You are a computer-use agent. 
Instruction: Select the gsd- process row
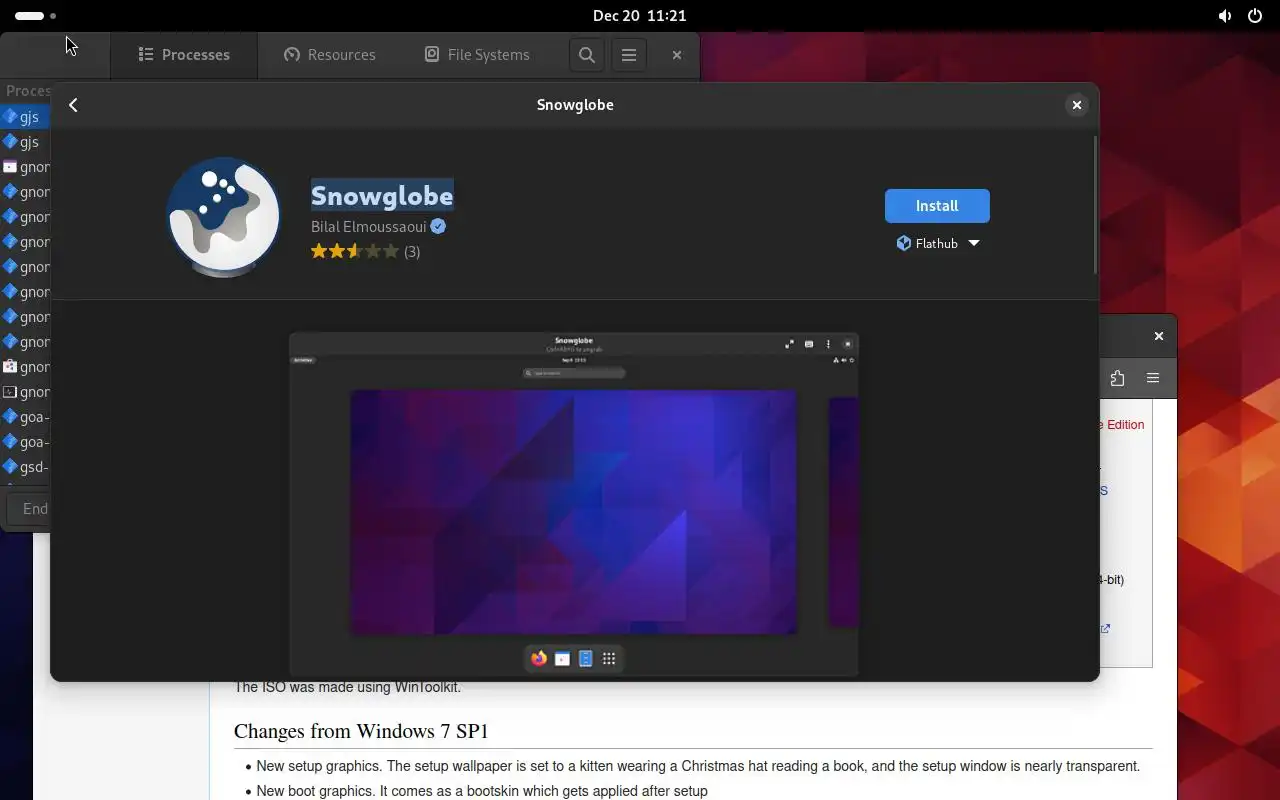(x=25, y=467)
